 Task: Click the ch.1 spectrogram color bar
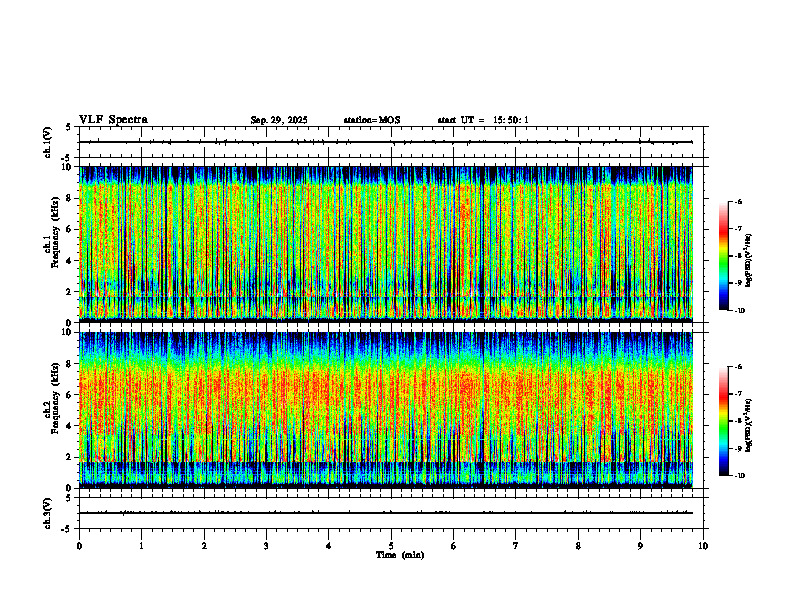coord(723,256)
